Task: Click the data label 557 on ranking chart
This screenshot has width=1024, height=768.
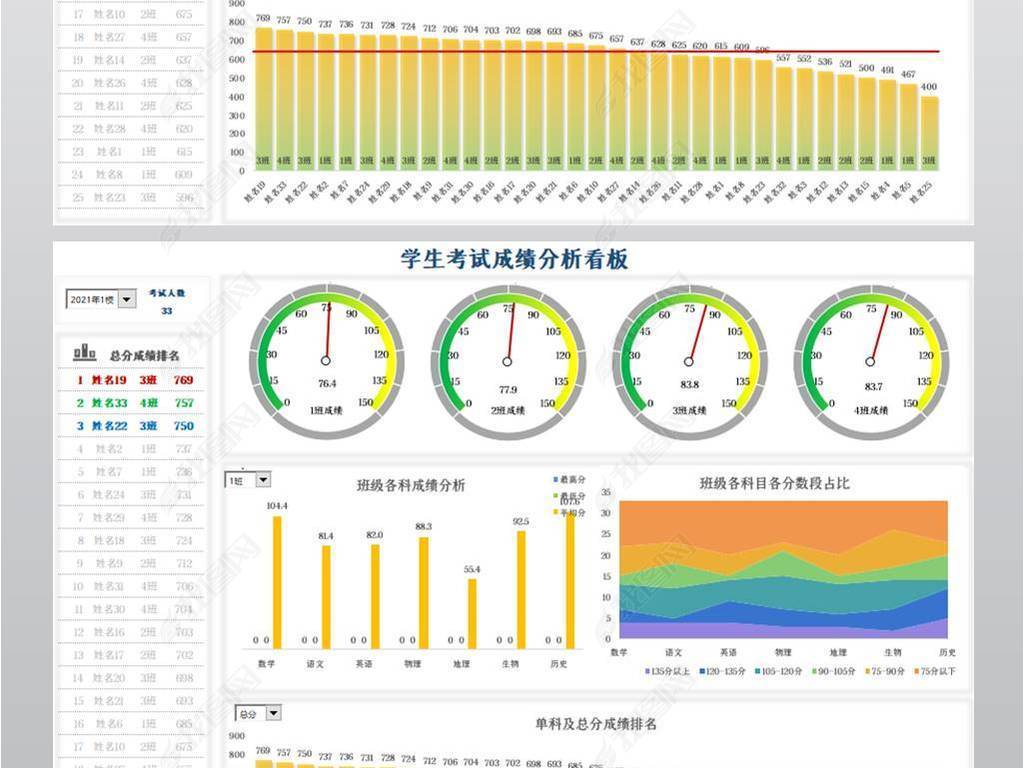Action: pos(783,58)
